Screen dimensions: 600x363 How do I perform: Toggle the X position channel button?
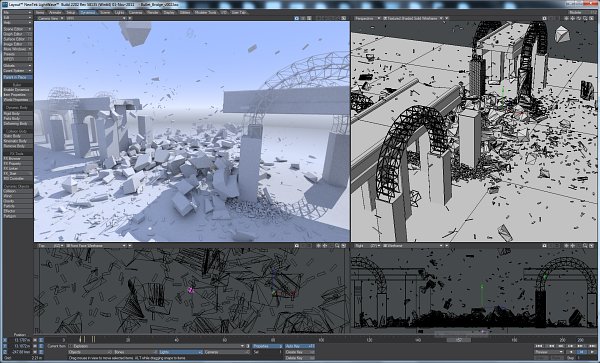pyautogui.click(x=5, y=340)
